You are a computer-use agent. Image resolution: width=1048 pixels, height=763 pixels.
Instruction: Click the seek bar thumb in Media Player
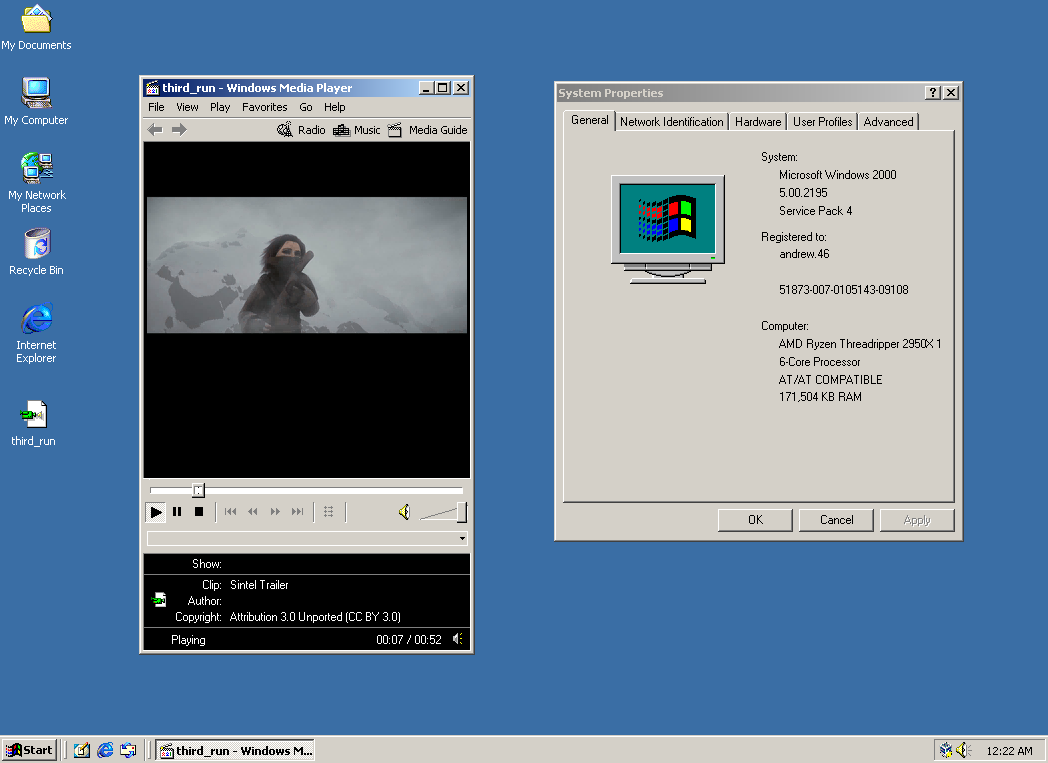point(198,490)
